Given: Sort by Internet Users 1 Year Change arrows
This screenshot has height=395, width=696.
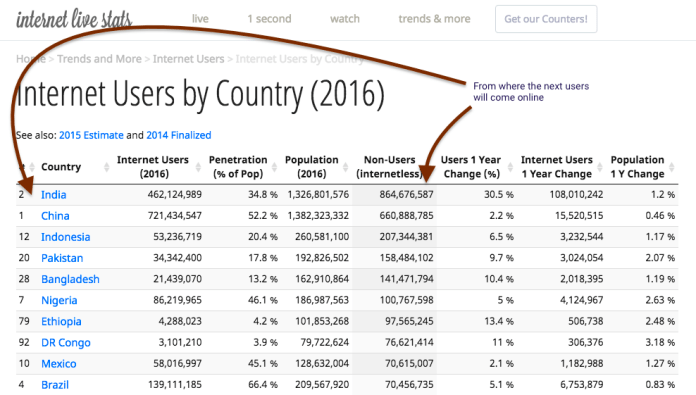Looking at the screenshot, I should pos(600,167).
